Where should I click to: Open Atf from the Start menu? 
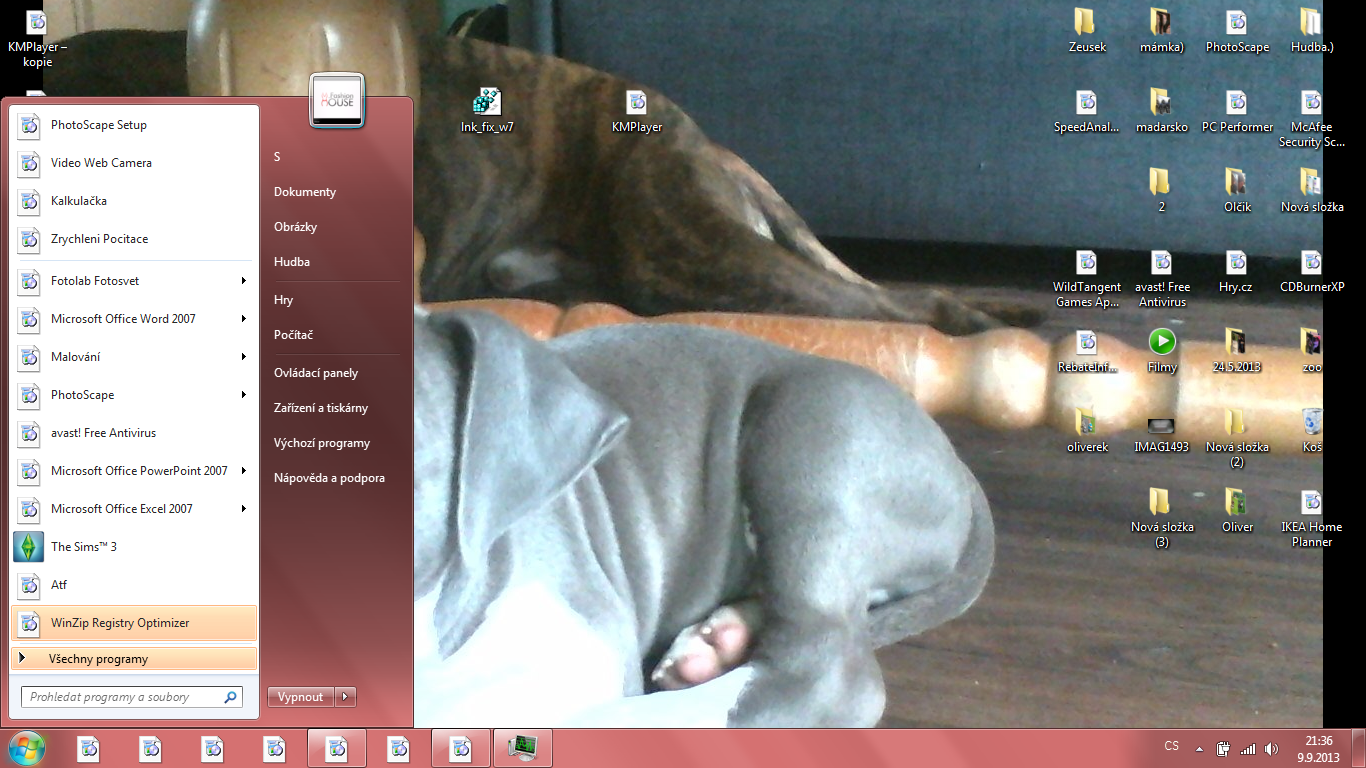tap(134, 585)
